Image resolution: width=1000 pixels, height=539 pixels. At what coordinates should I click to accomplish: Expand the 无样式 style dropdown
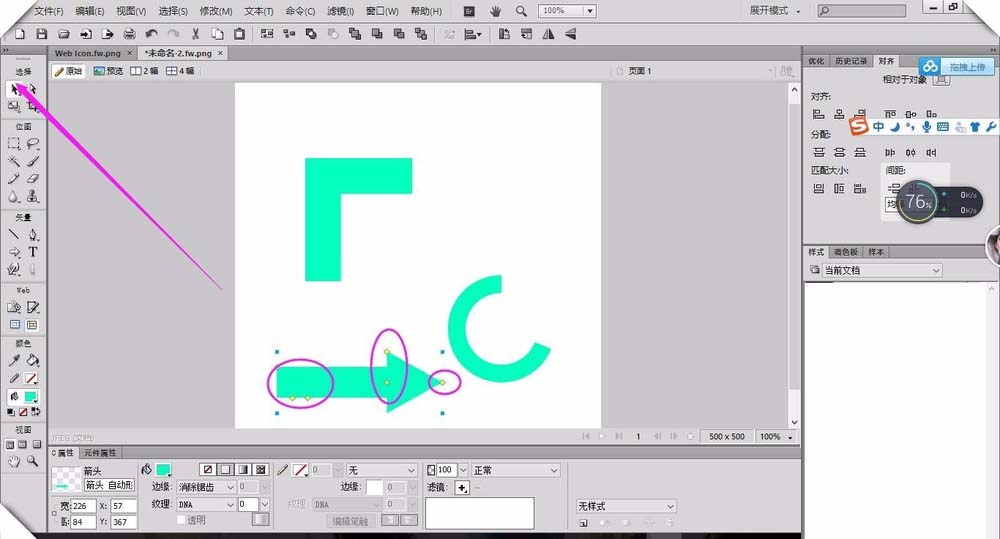(626, 506)
